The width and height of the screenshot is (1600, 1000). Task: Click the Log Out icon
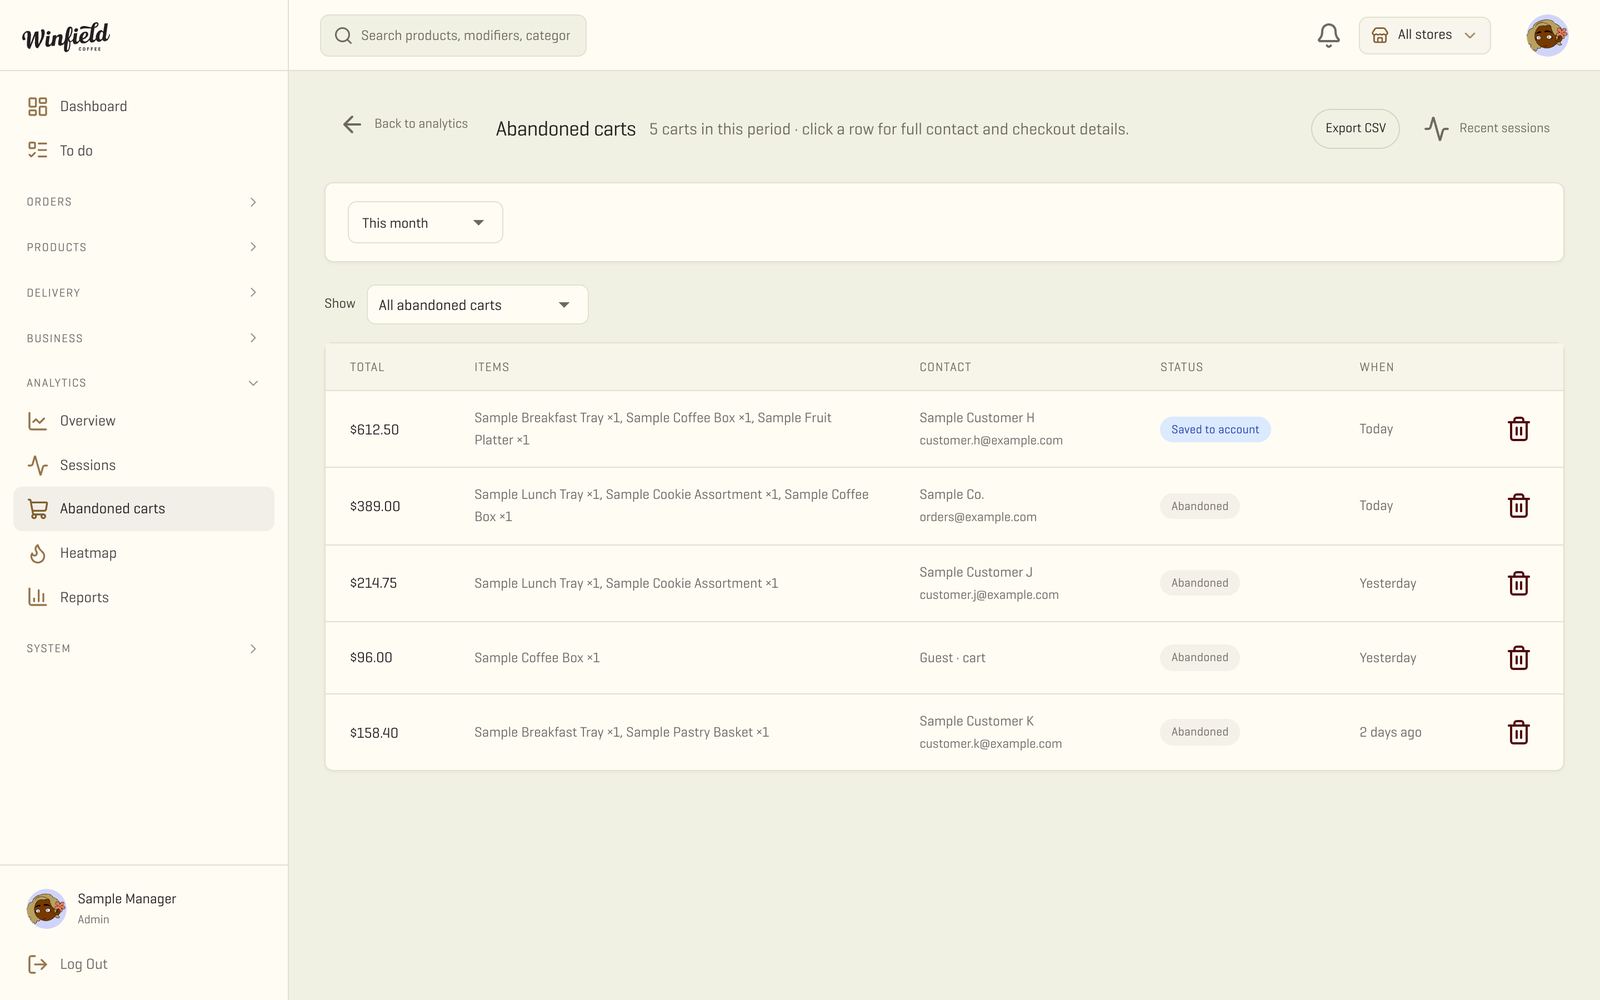[x=38, y=964]
